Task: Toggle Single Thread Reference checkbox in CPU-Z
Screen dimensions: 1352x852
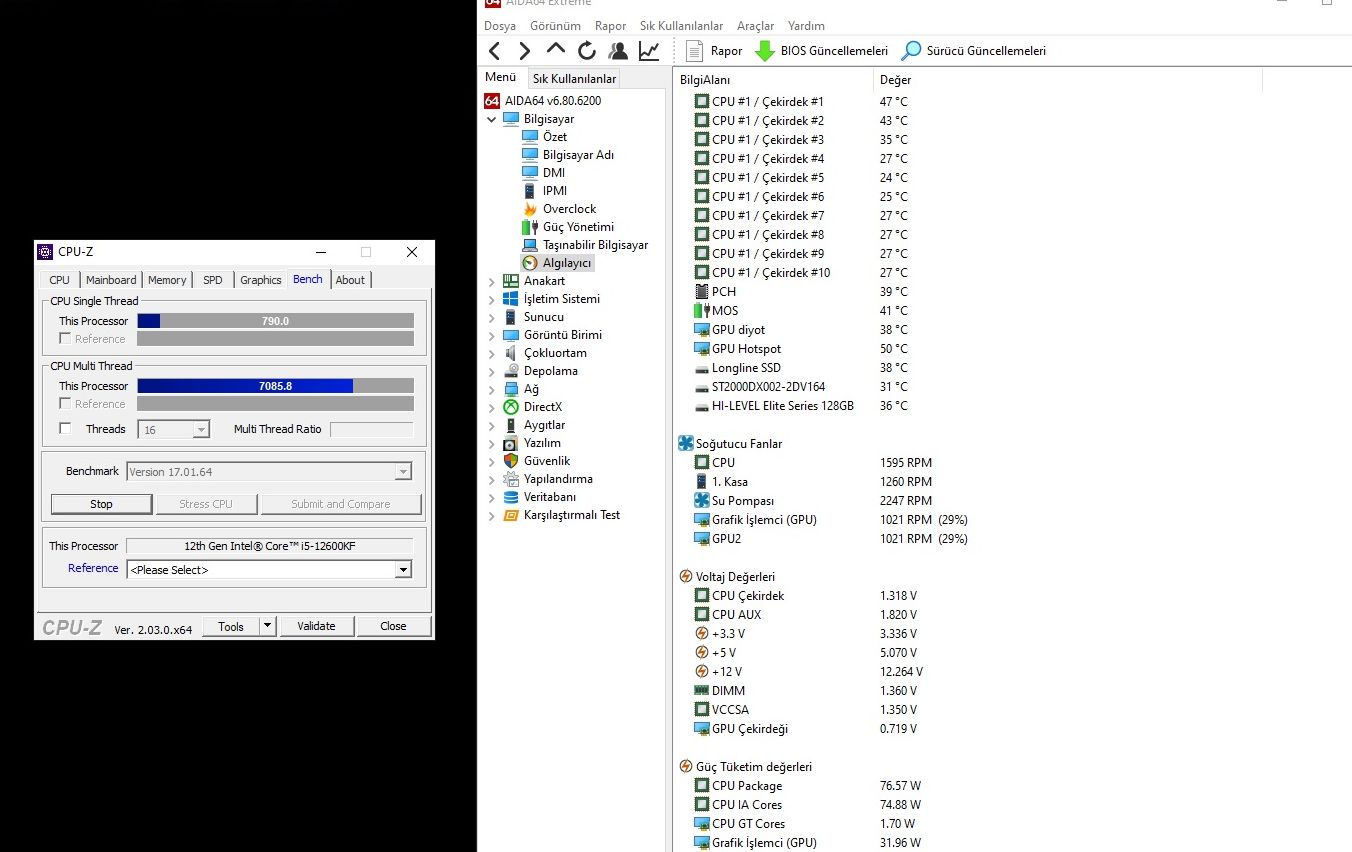Action: click(65, 339)
